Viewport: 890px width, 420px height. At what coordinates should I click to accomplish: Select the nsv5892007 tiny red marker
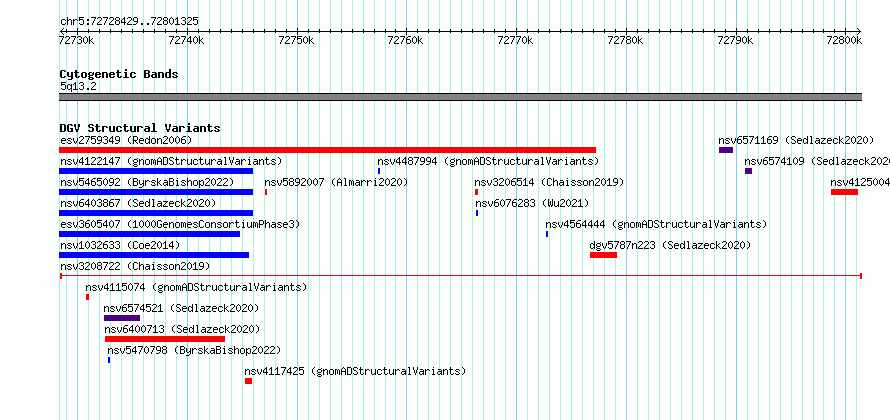pos(266,192)
